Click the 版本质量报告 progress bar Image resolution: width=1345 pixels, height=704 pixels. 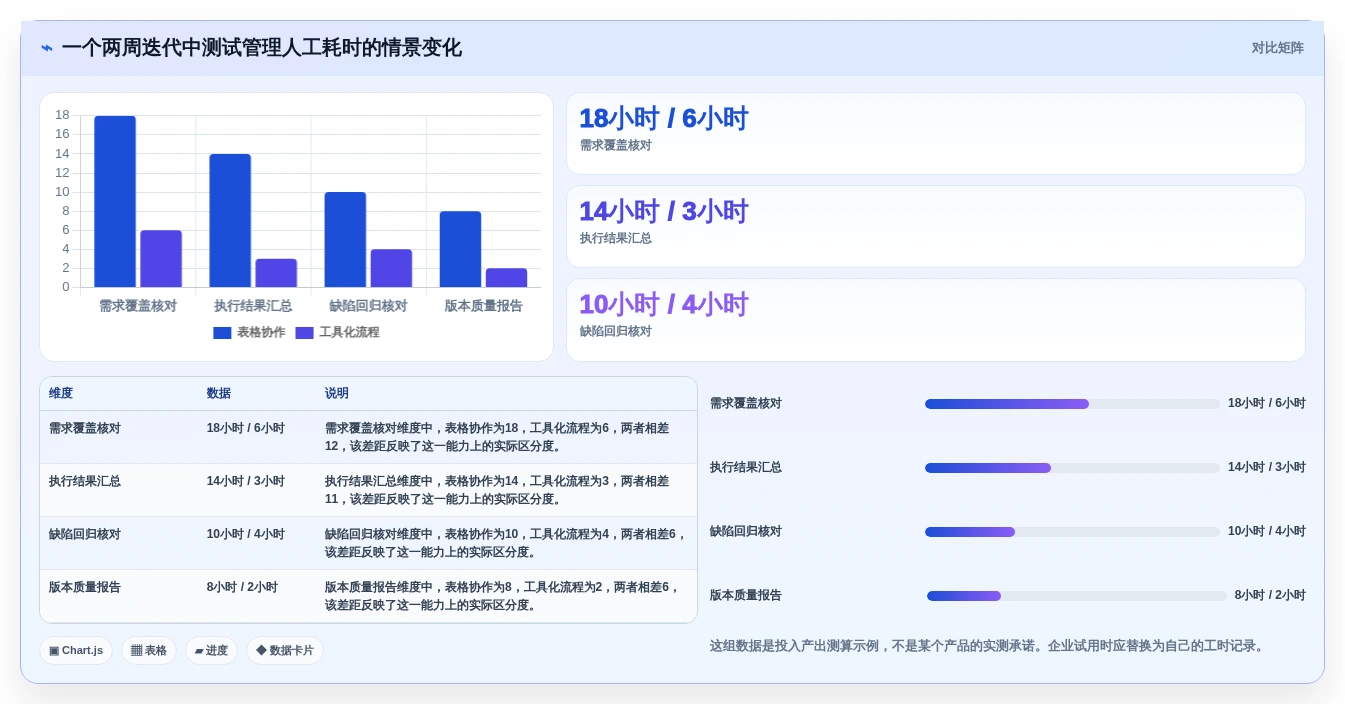coord(1076,596)
